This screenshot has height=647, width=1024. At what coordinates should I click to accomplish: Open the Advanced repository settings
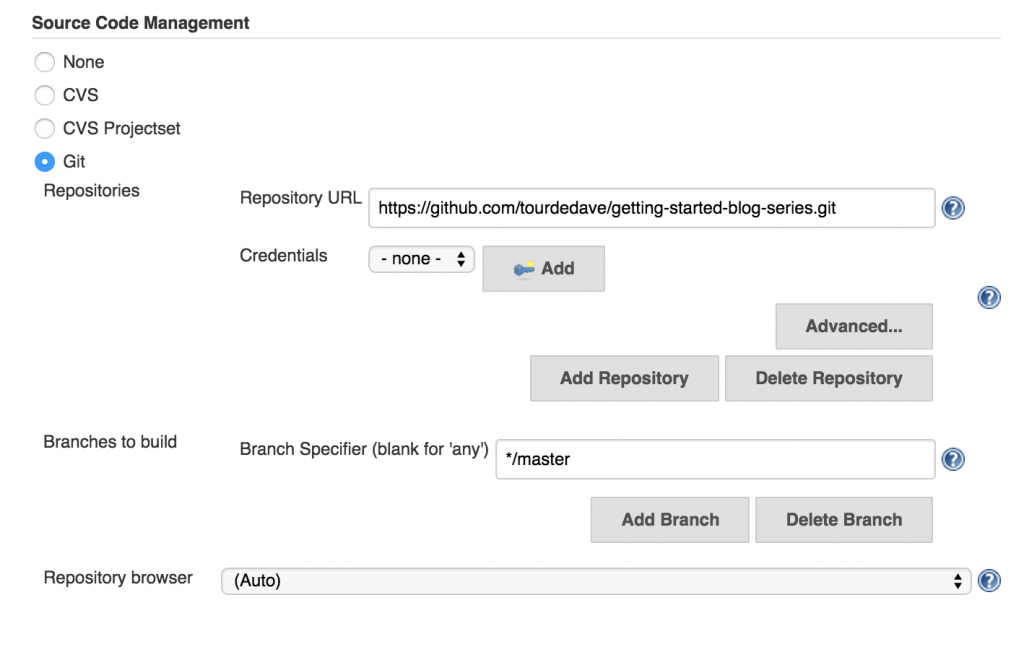pos(853,326)
